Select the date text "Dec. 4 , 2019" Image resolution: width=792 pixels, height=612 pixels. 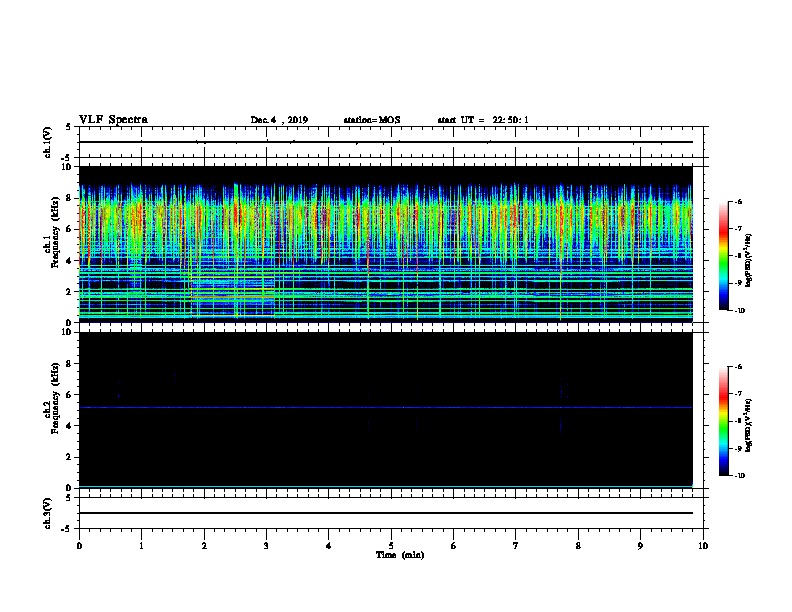click(x=279, y=120)
